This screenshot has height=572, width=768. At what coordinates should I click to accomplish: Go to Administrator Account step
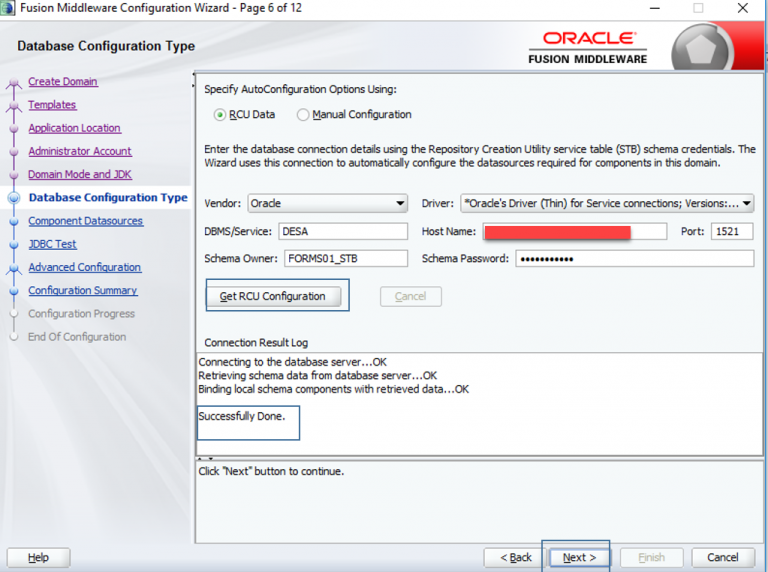(x=80, y=151)
